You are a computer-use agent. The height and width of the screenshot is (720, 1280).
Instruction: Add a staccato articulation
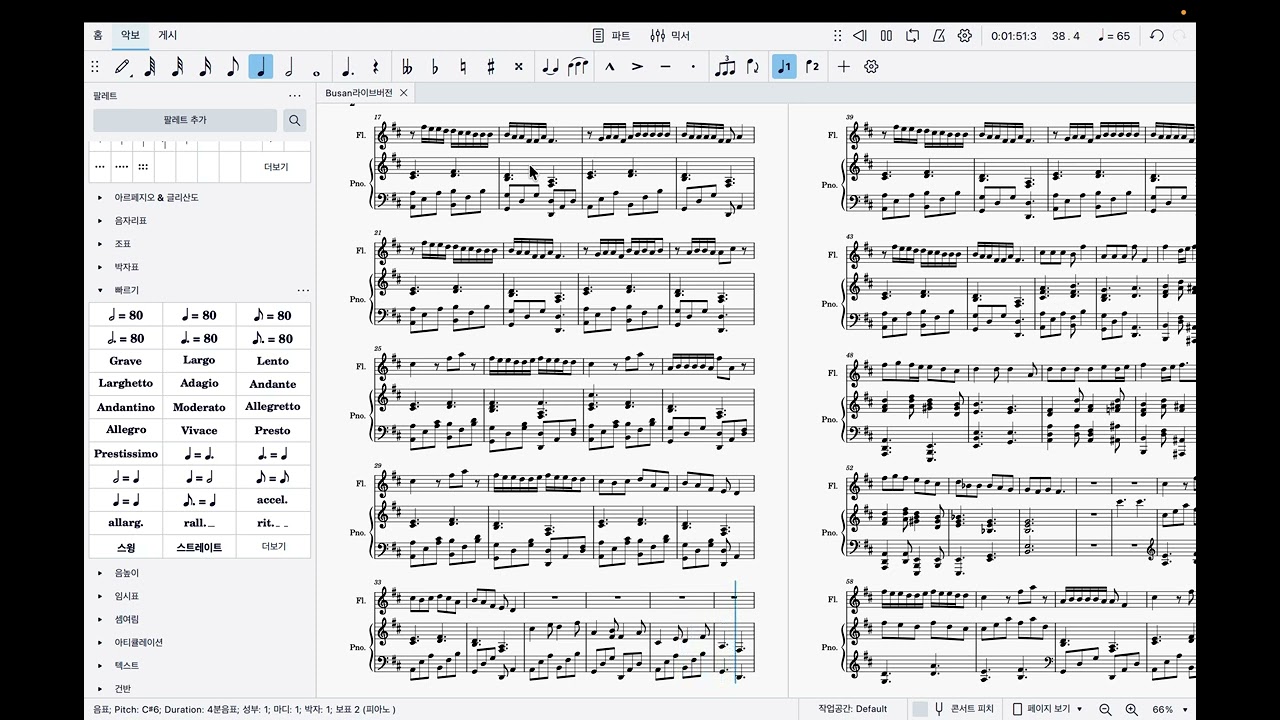[693, 67]
